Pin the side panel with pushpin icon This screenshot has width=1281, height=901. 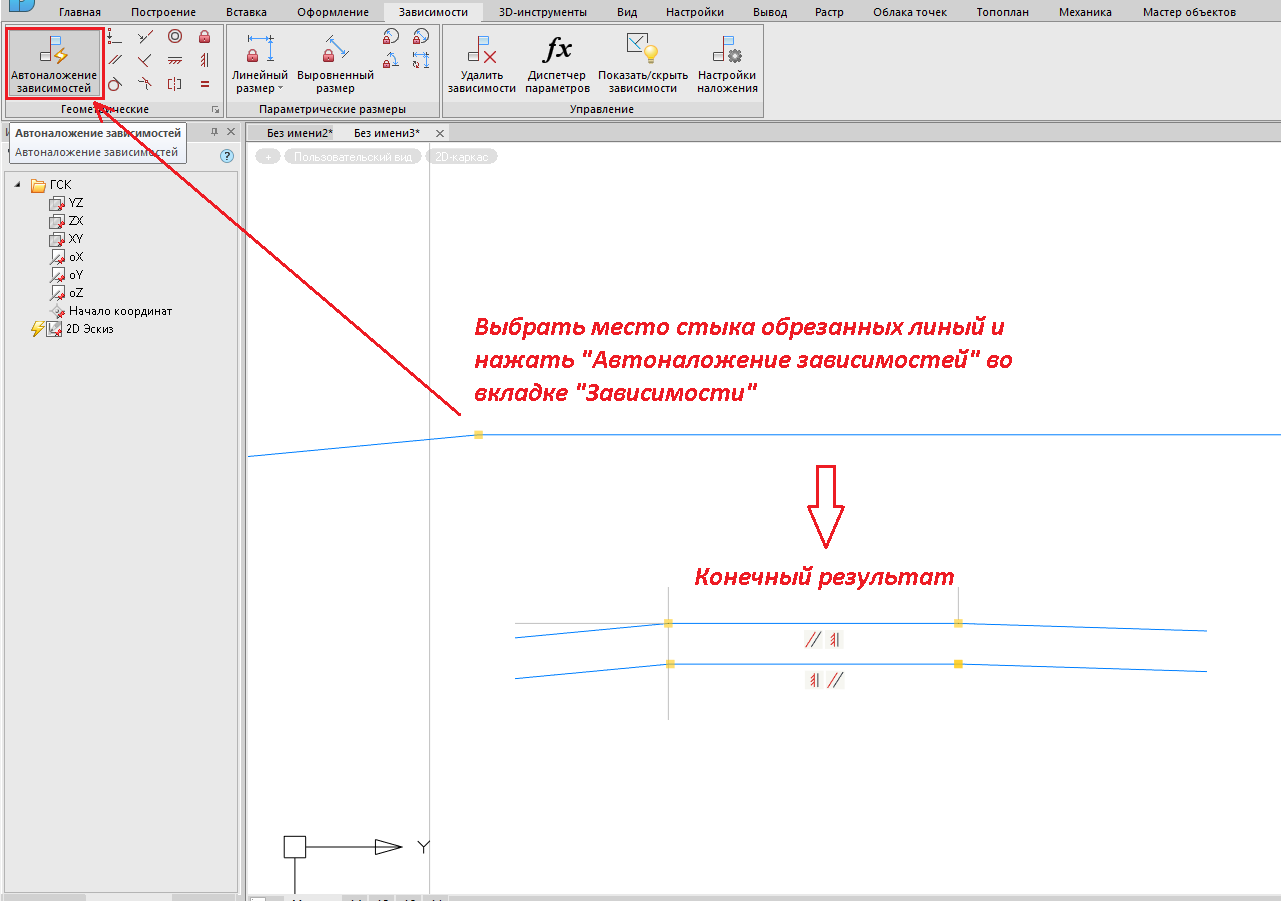(214, 132)
